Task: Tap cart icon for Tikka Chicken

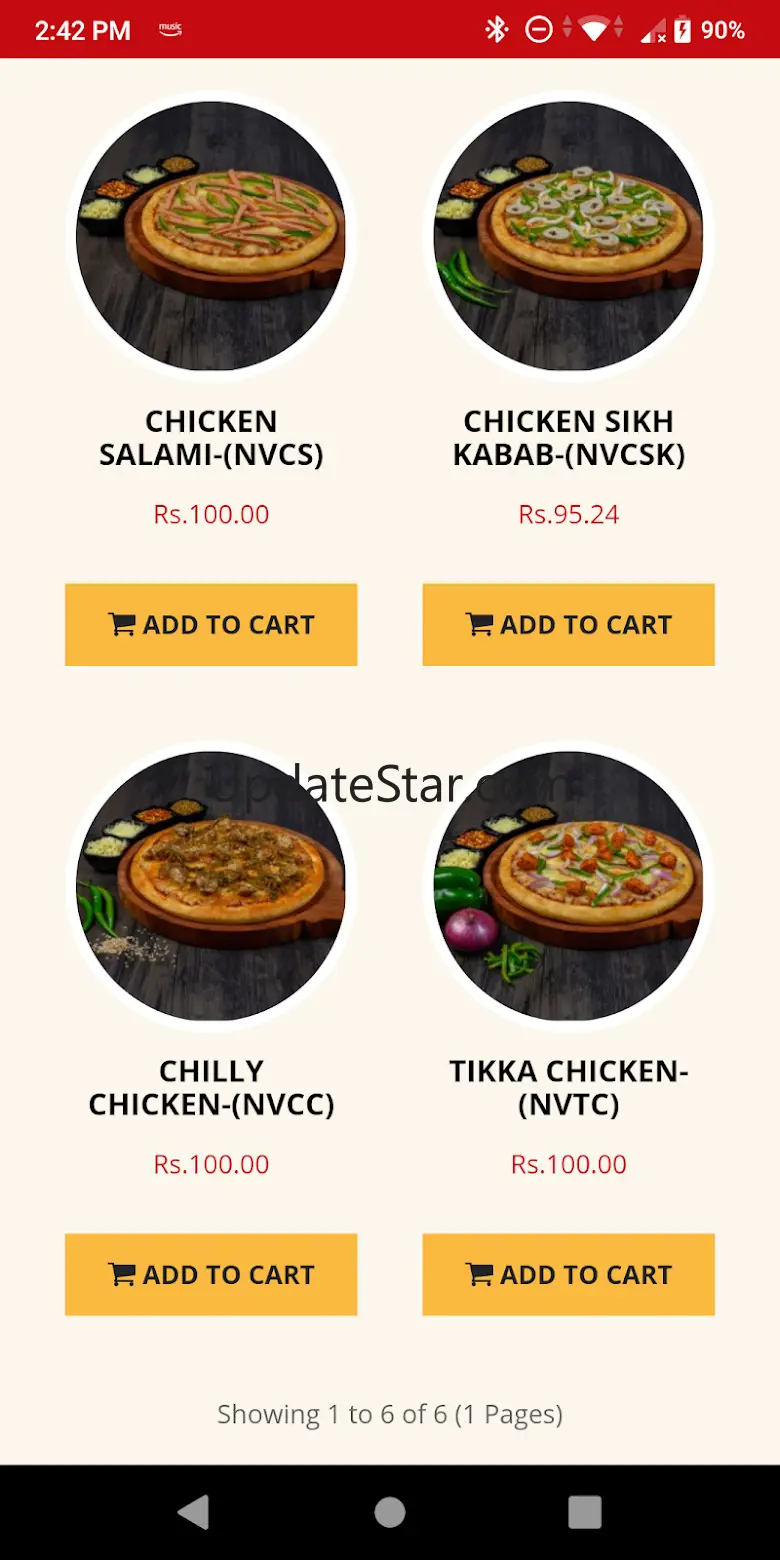Action: point(480,1275)
